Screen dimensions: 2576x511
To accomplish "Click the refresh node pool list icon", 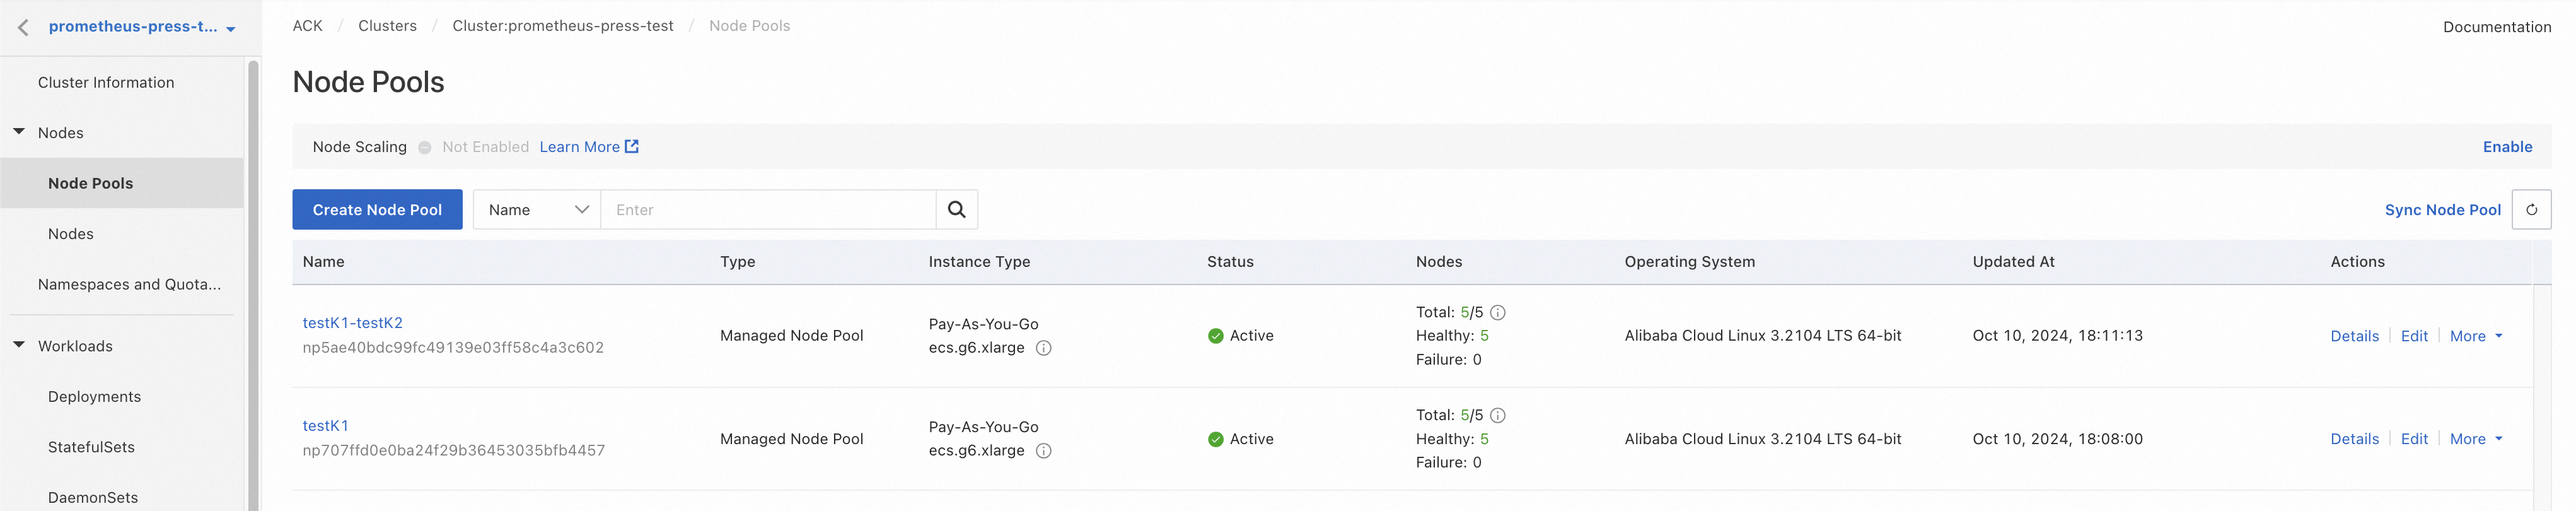I will (2531, 210).
